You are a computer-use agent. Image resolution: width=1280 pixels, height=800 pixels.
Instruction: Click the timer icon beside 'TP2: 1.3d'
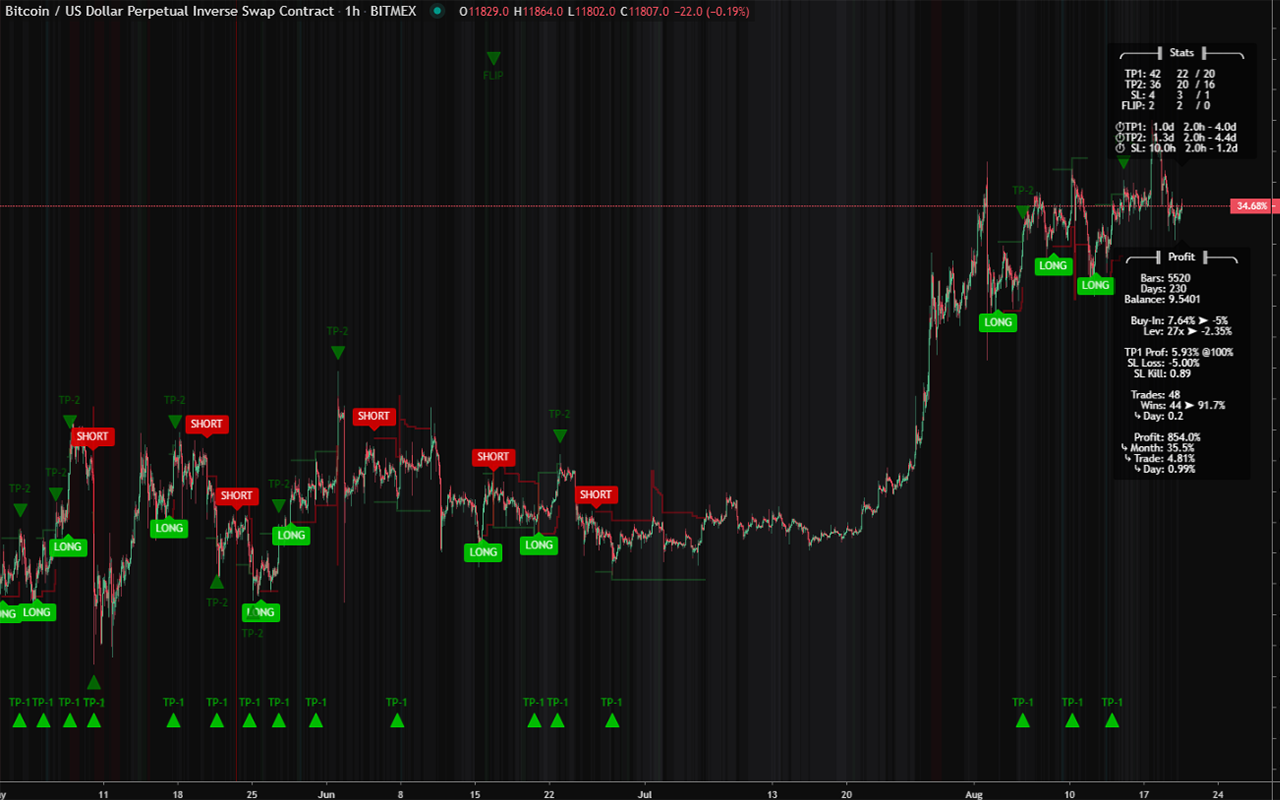tap(1119, 138)
